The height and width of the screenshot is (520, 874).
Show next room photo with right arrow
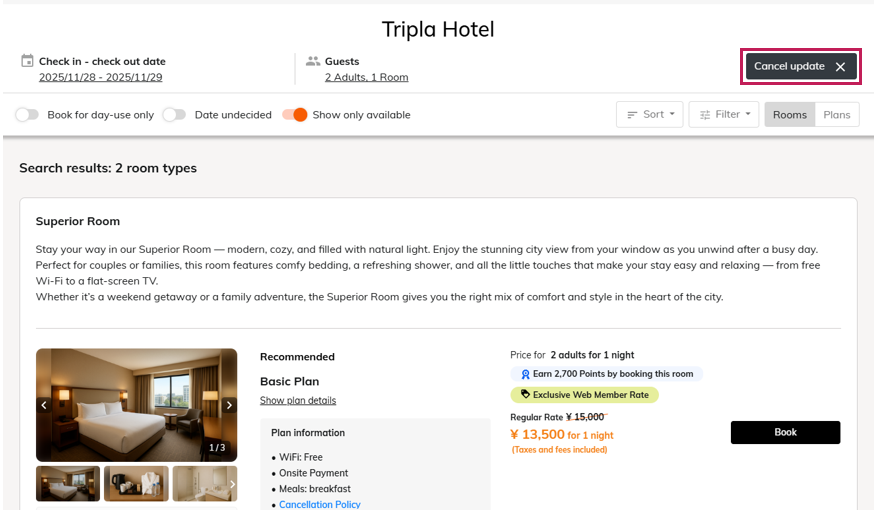pyautogui.click(x=229, y=405)
